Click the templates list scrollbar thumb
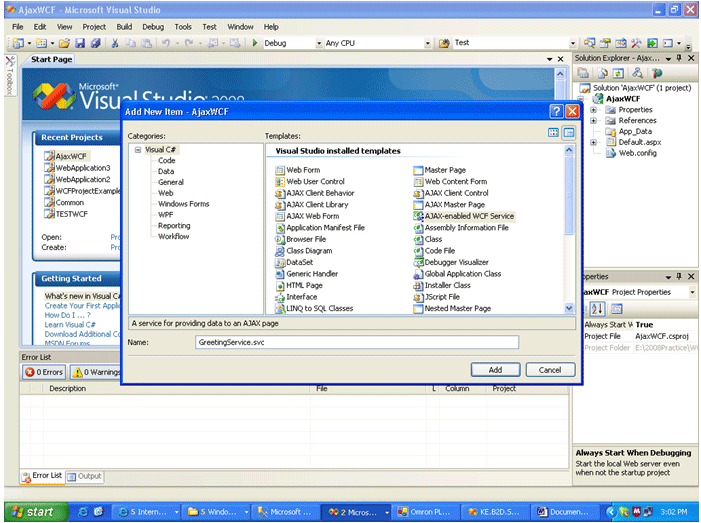Image resolution: width=701 pixels, height=523 pixels. (569, 195)
